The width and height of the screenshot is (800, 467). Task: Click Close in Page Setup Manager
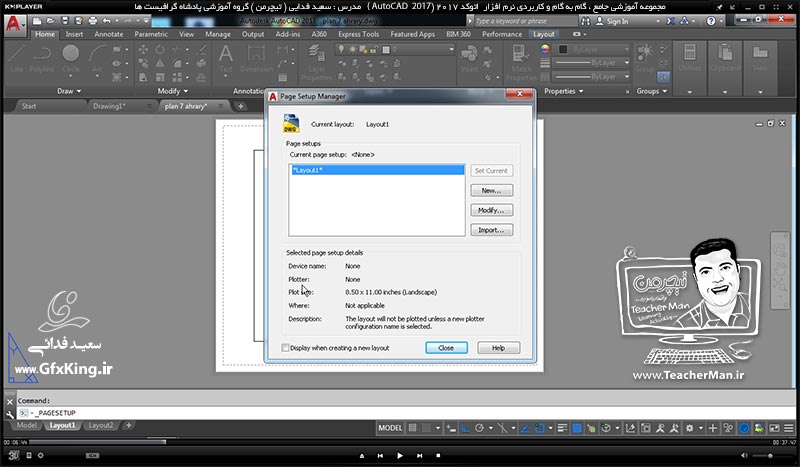coord(446,348)
